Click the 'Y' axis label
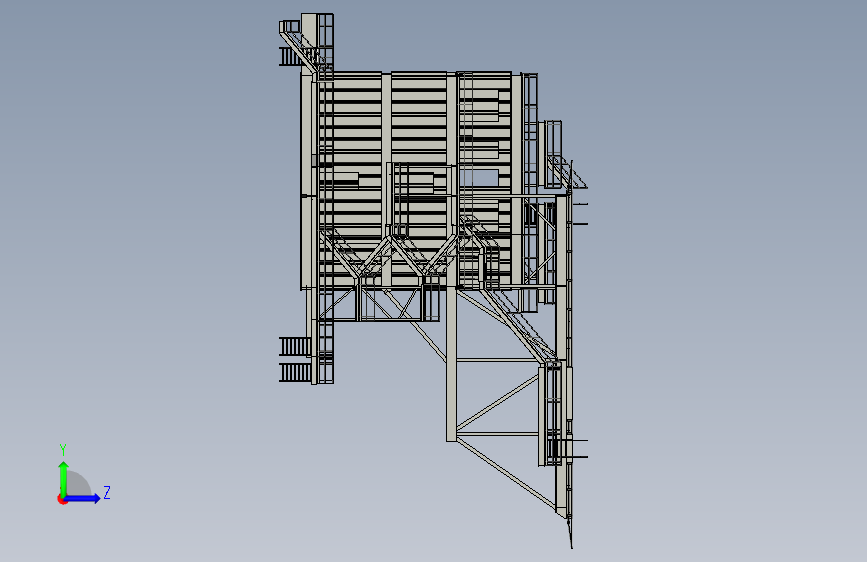867x562 pixels. point(63,449)
